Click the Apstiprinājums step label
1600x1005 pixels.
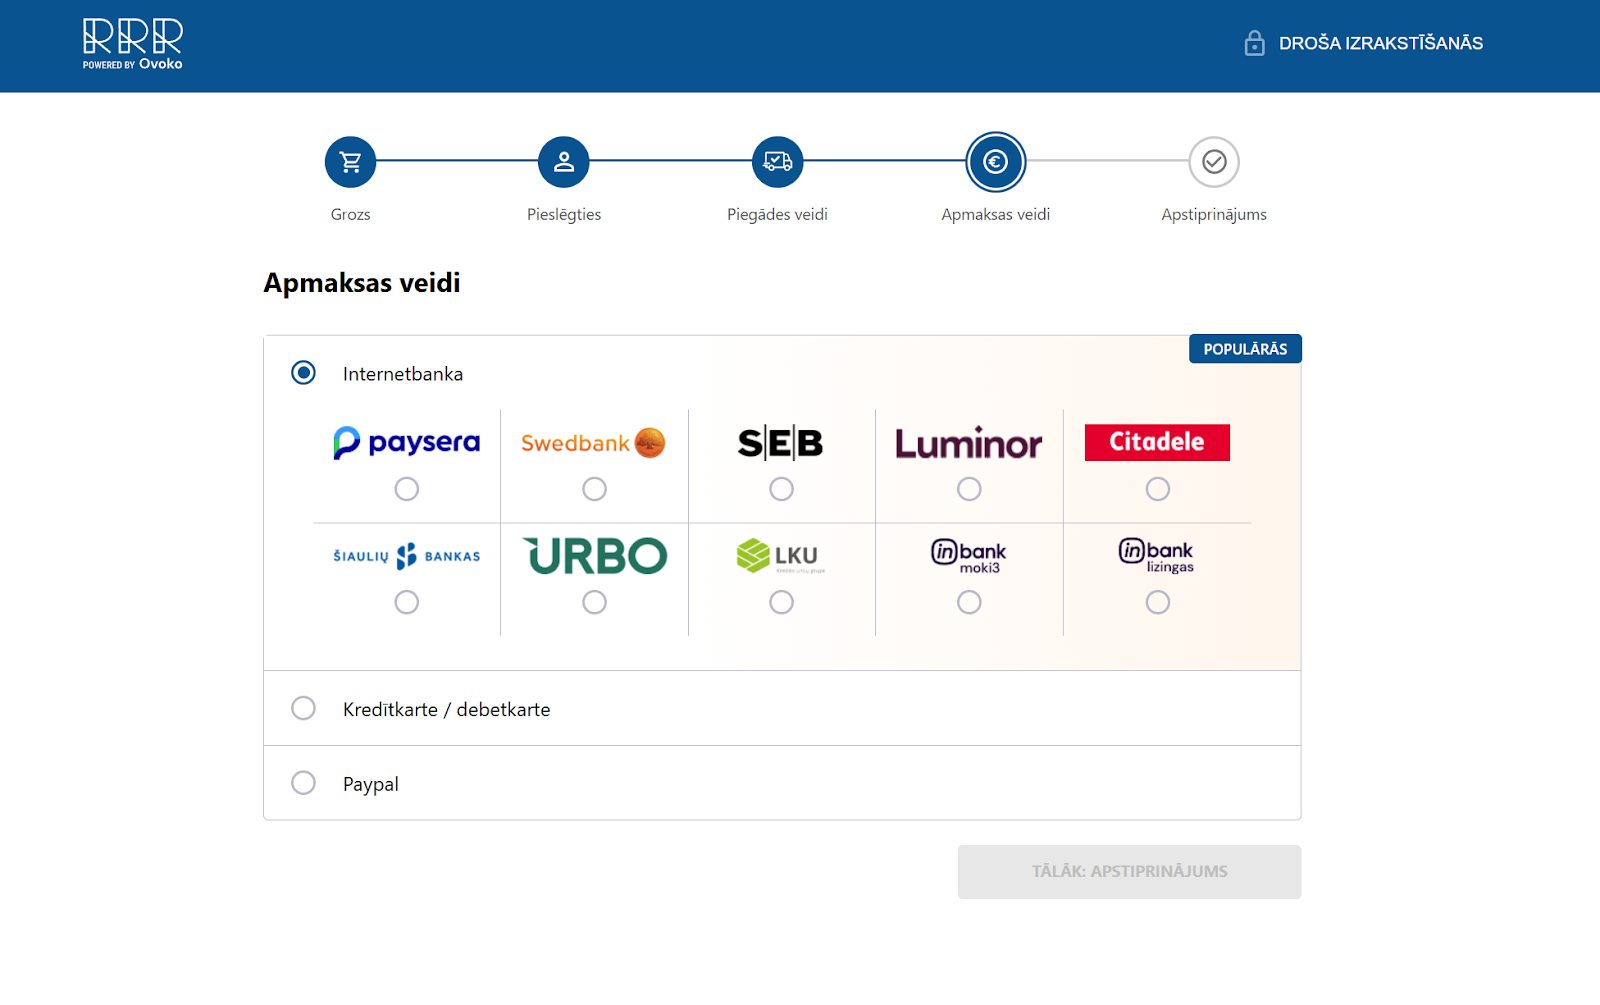click(x=1214, y=215)
